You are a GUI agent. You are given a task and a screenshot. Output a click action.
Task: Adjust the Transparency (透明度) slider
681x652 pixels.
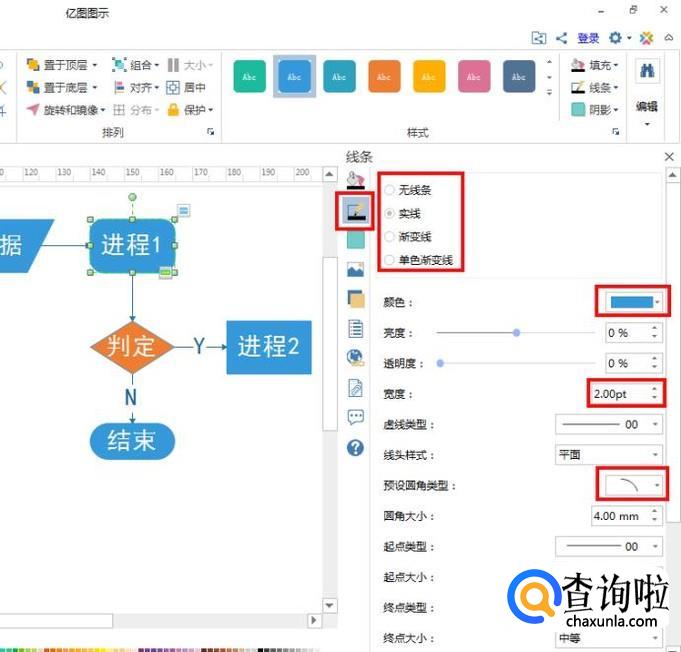(x=515, y=363)
